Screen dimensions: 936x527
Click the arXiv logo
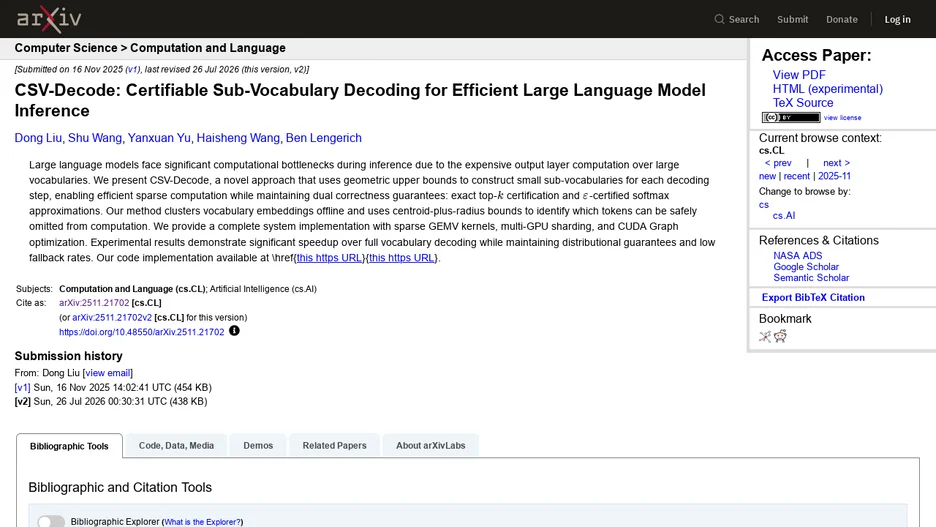(x=49, y=19)
